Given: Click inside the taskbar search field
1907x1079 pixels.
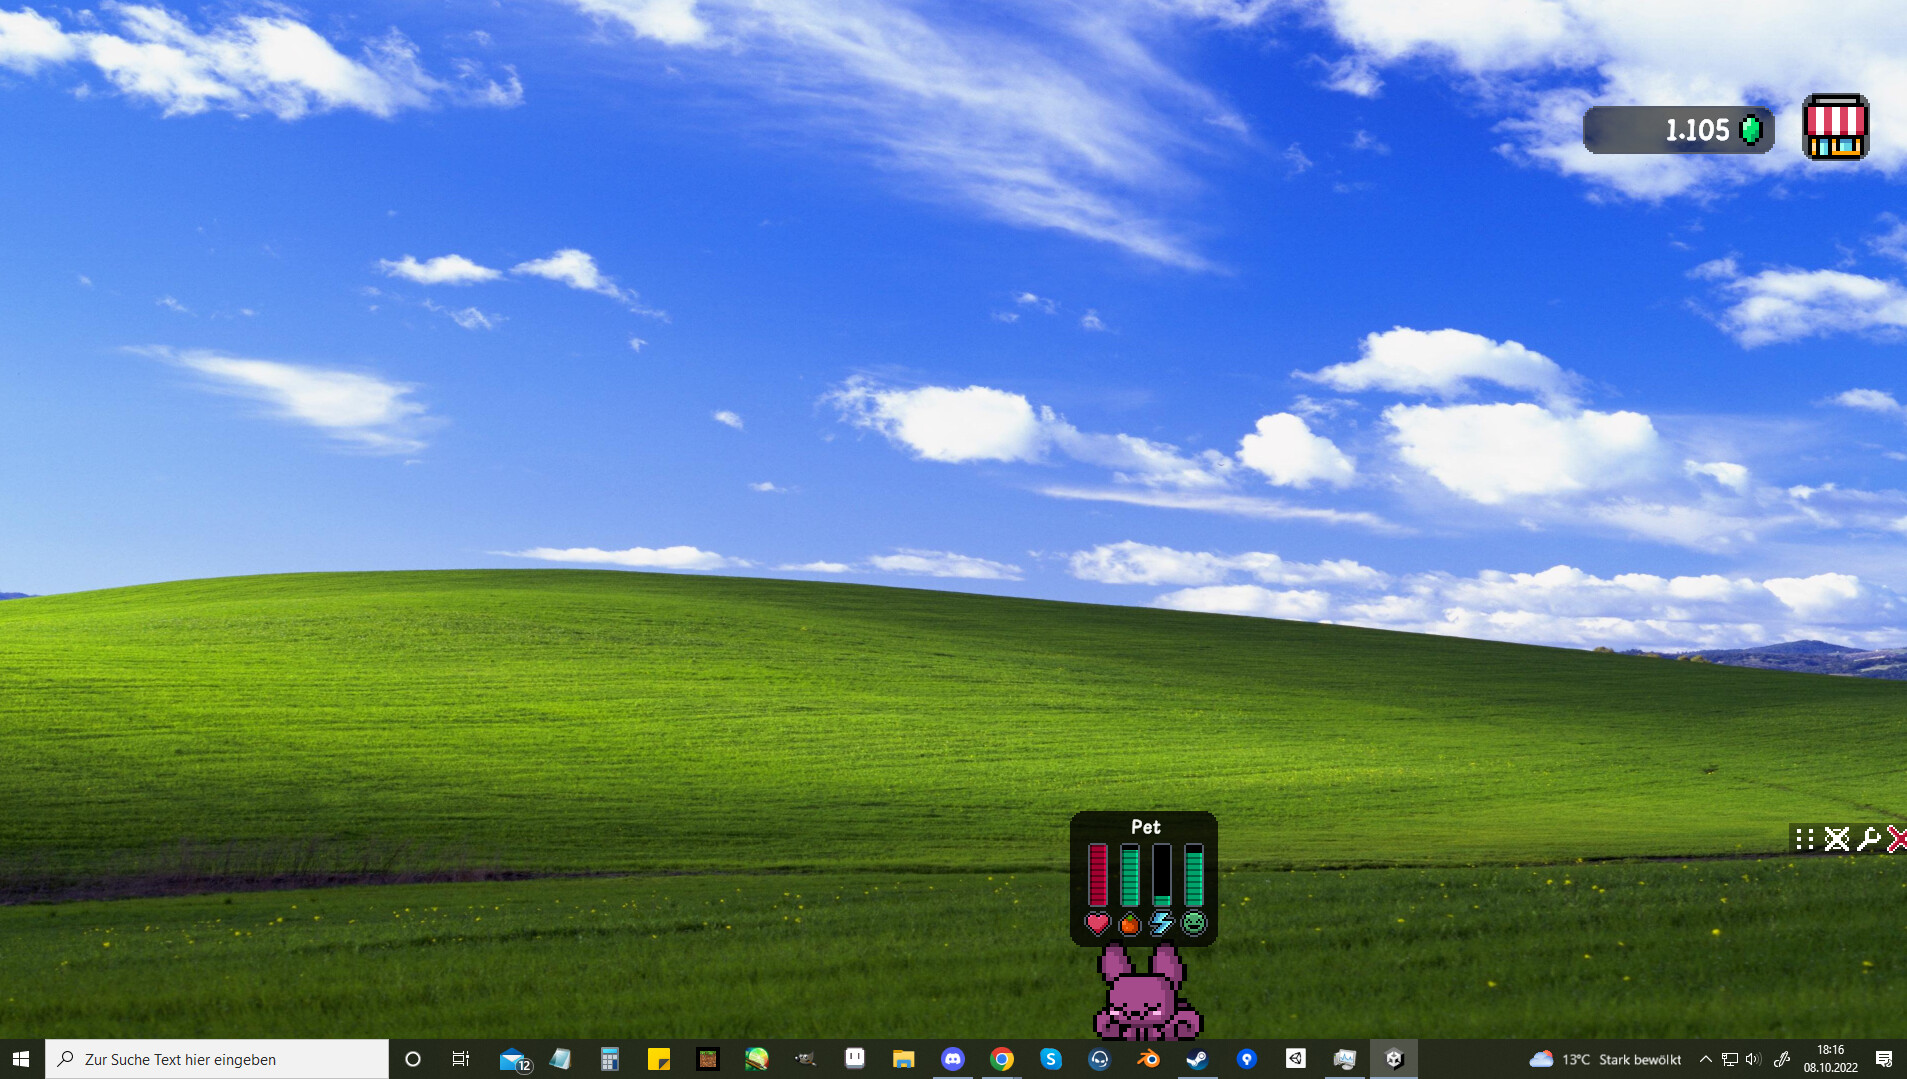Looking at the screenshot, I should pos(200,1059).
